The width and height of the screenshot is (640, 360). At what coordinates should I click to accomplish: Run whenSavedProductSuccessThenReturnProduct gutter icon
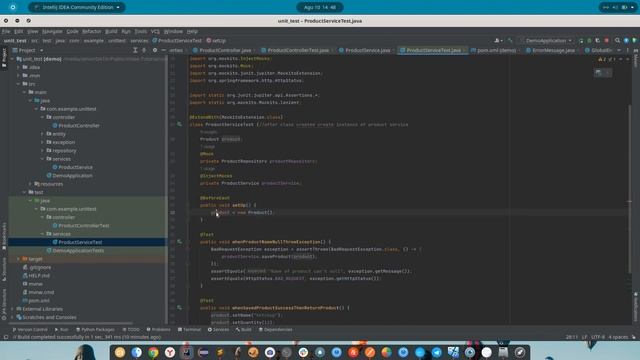point(179,307)
